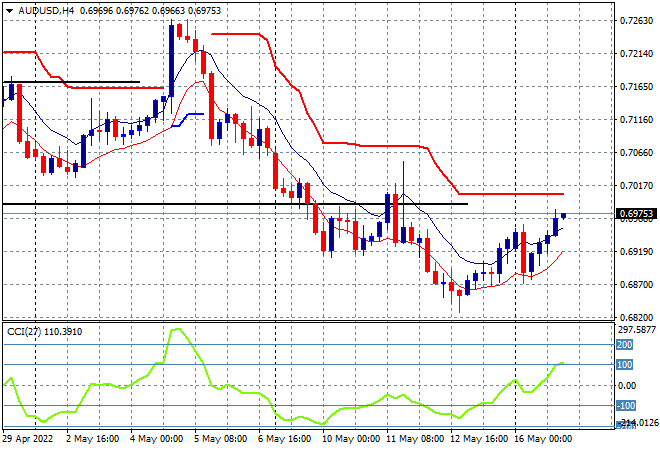Click the 0.70170 price axis label
660x450 pixels.
click(x=636, y=186)
